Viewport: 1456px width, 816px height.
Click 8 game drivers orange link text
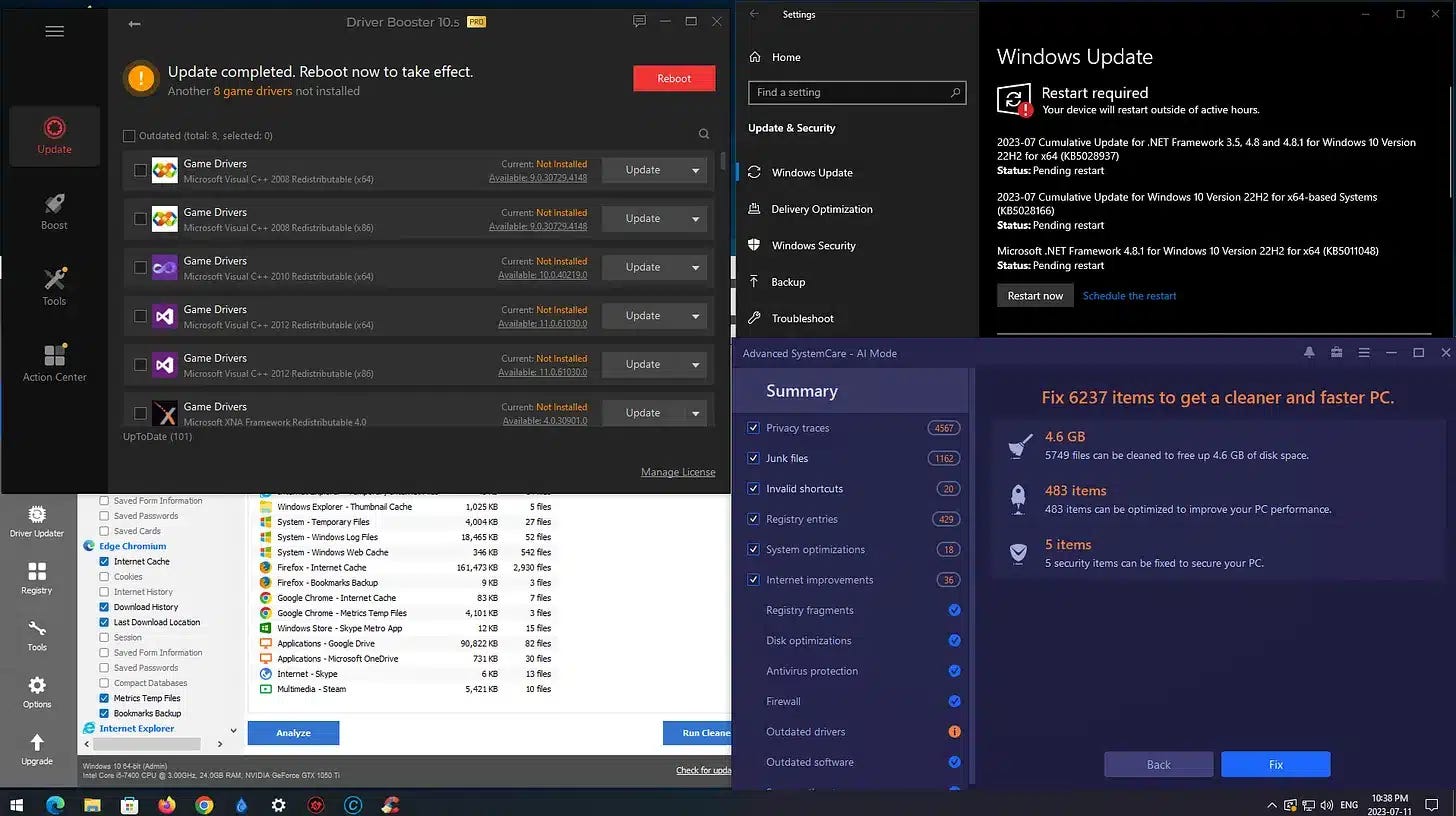pyautogui.click(x=252, y=91)
